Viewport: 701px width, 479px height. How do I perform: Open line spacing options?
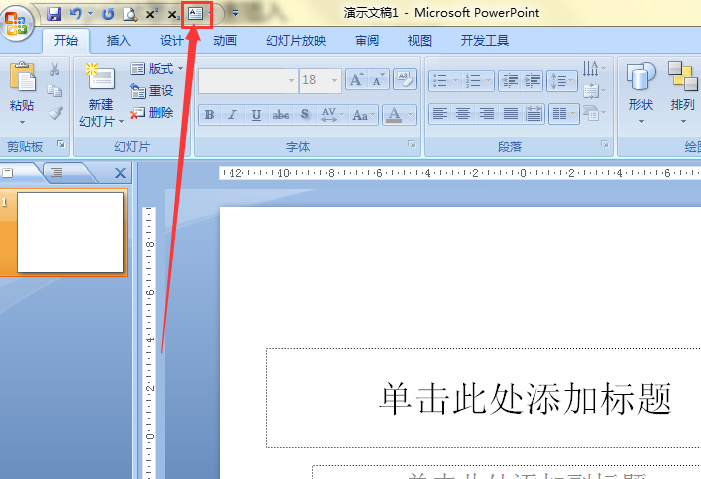click(x=562, y=81)
